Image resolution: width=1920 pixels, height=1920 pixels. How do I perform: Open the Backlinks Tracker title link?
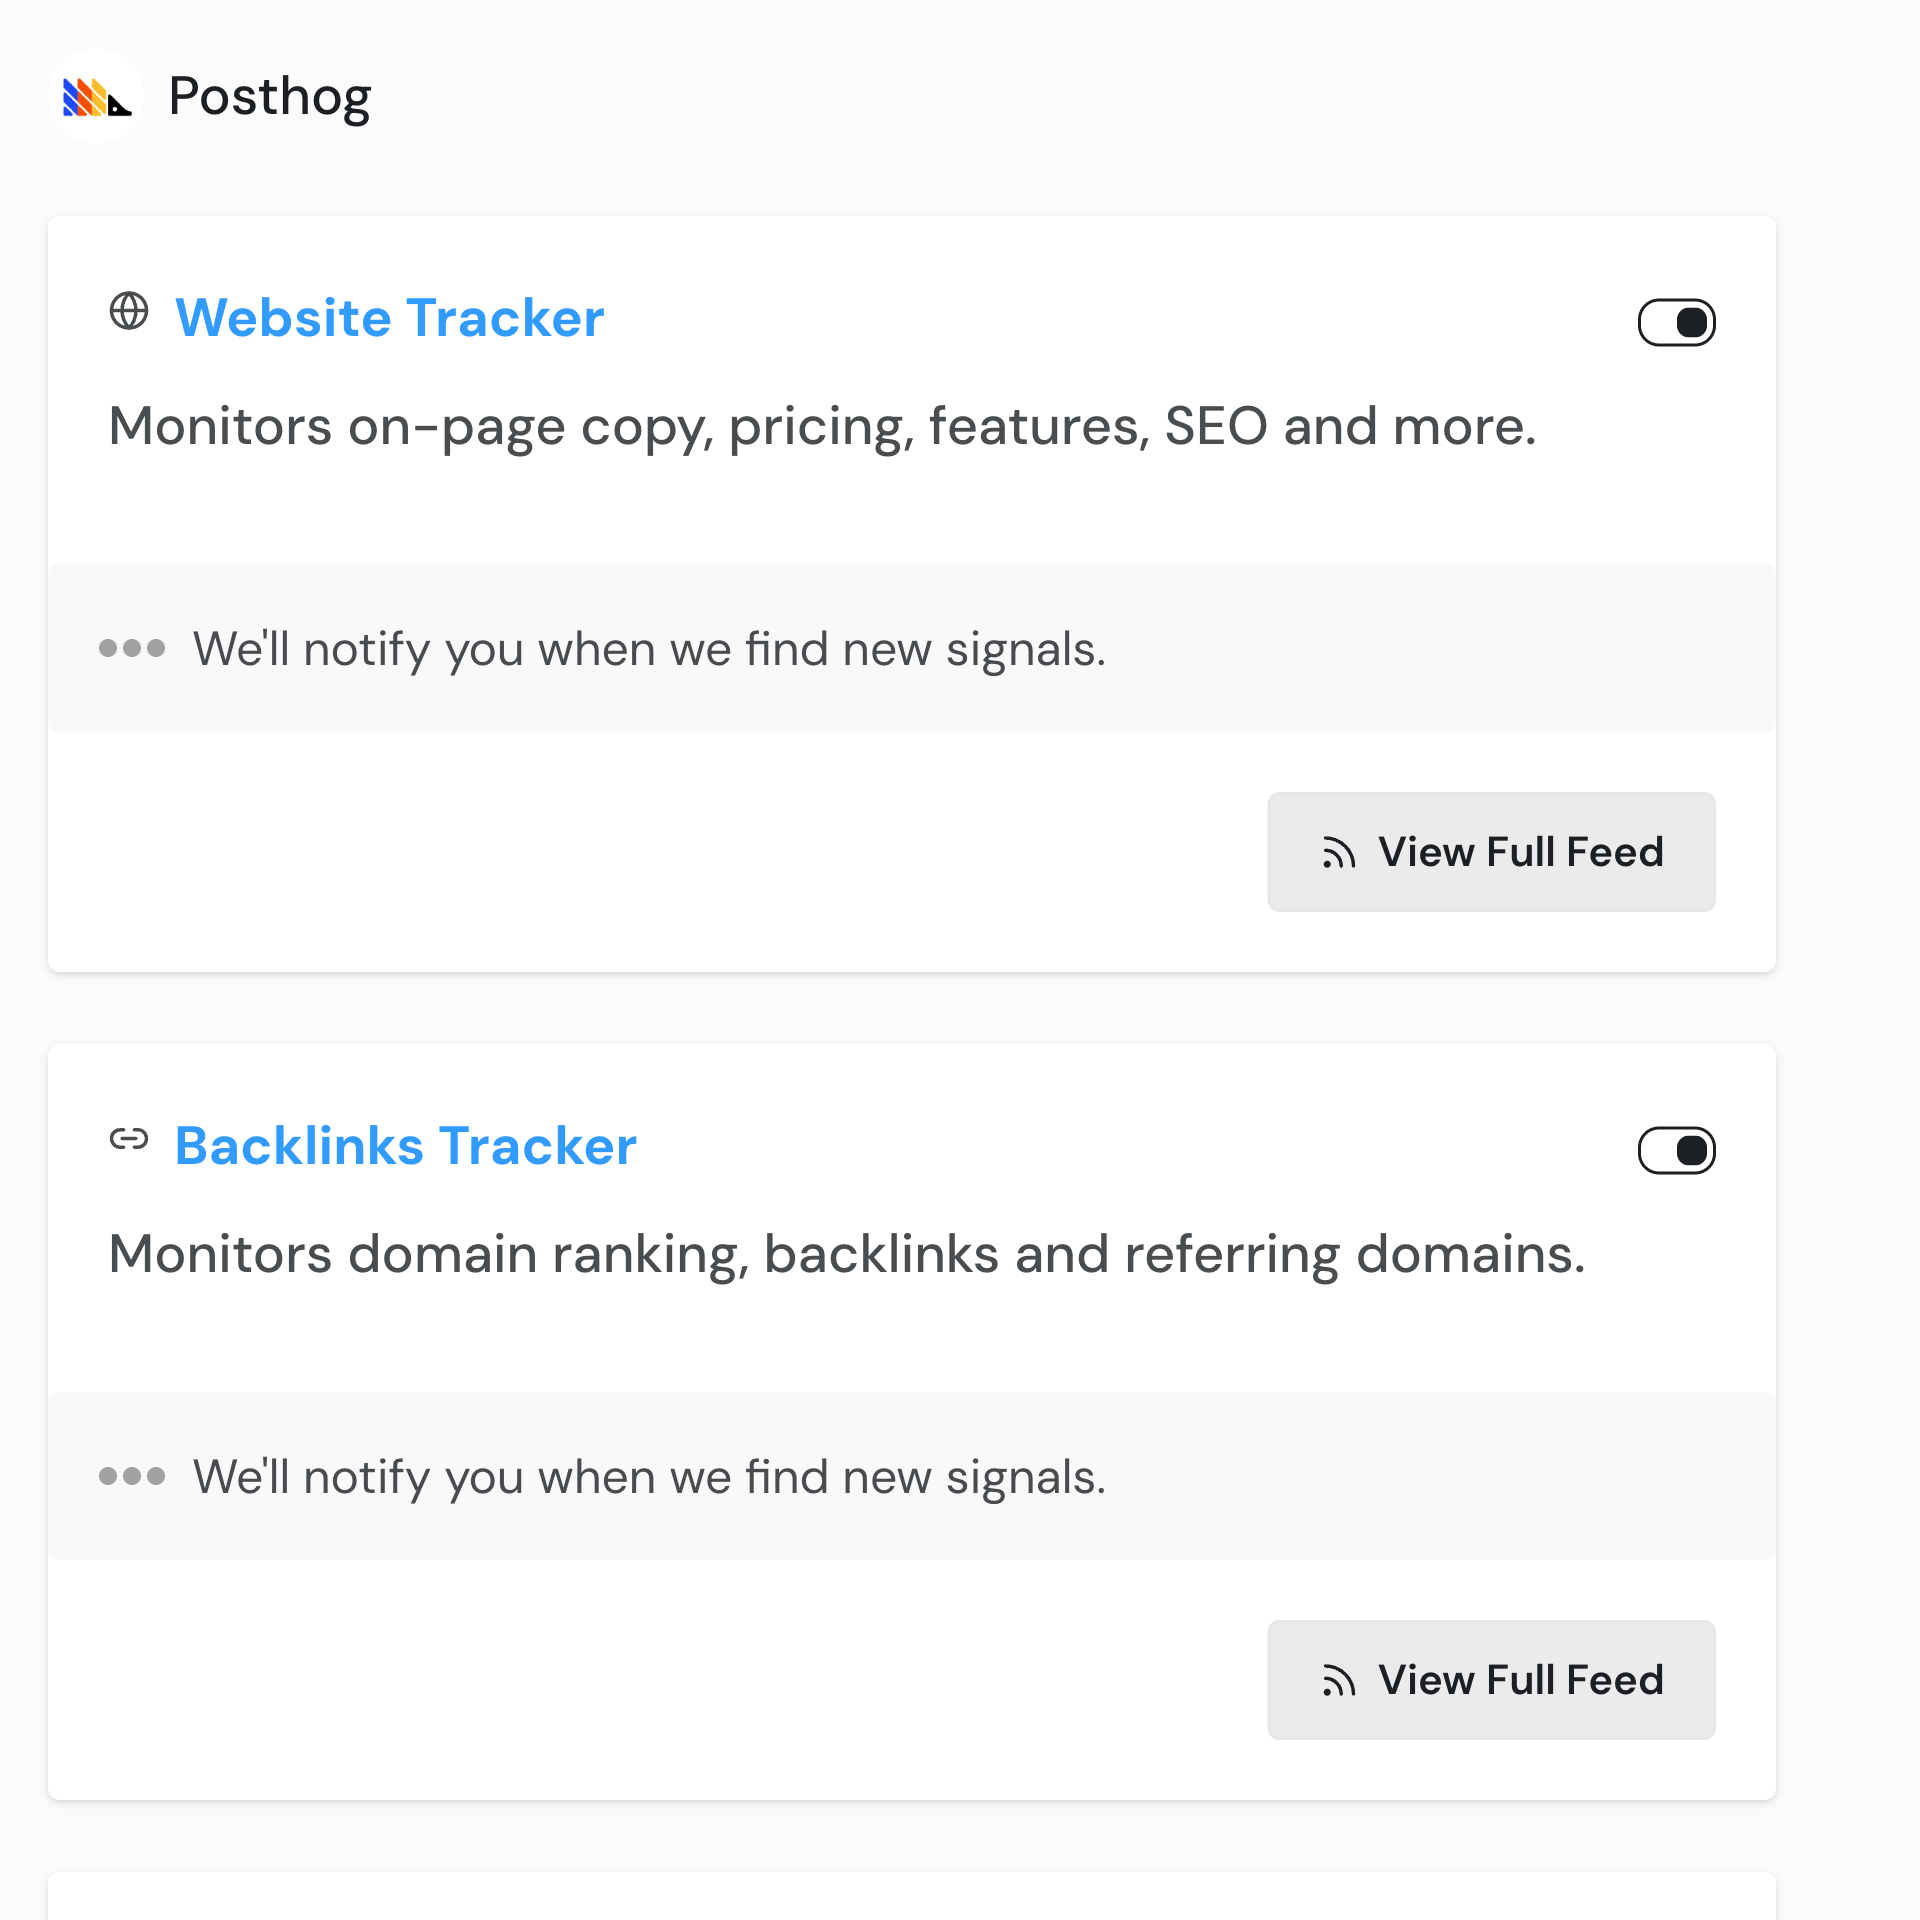pos(405,1146)
